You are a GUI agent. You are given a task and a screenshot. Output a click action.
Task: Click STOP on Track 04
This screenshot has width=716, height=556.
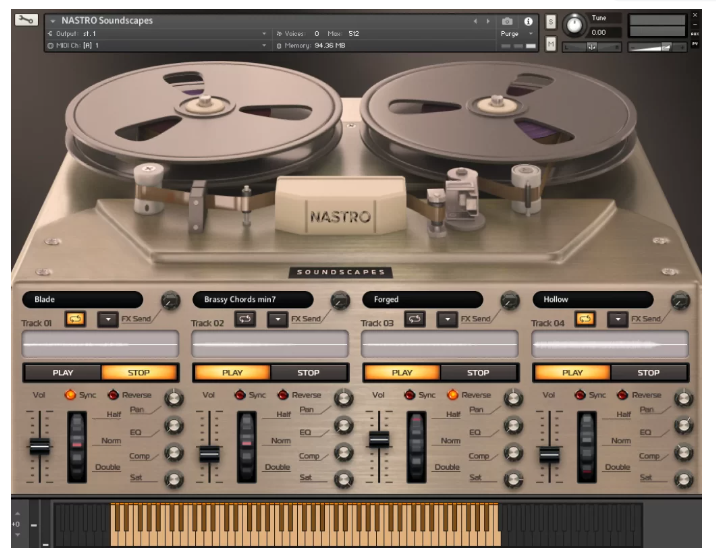(648, 373)
